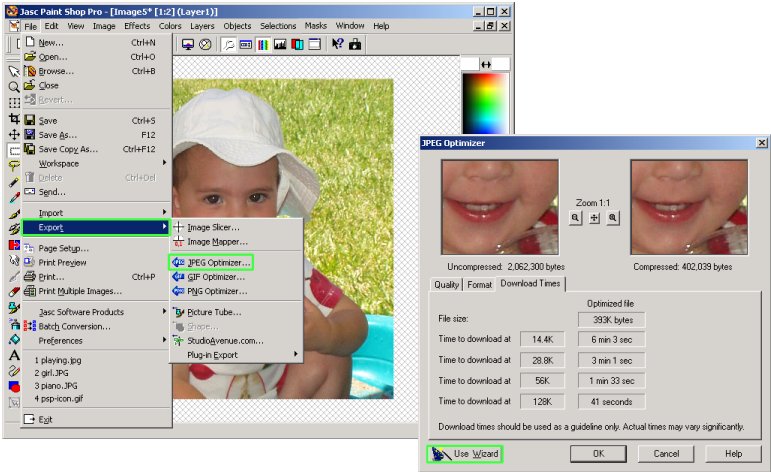The width and height of the screenshot is (771, 472).
Task: Click the toolbox icon on toolbar
Action: 355,45
